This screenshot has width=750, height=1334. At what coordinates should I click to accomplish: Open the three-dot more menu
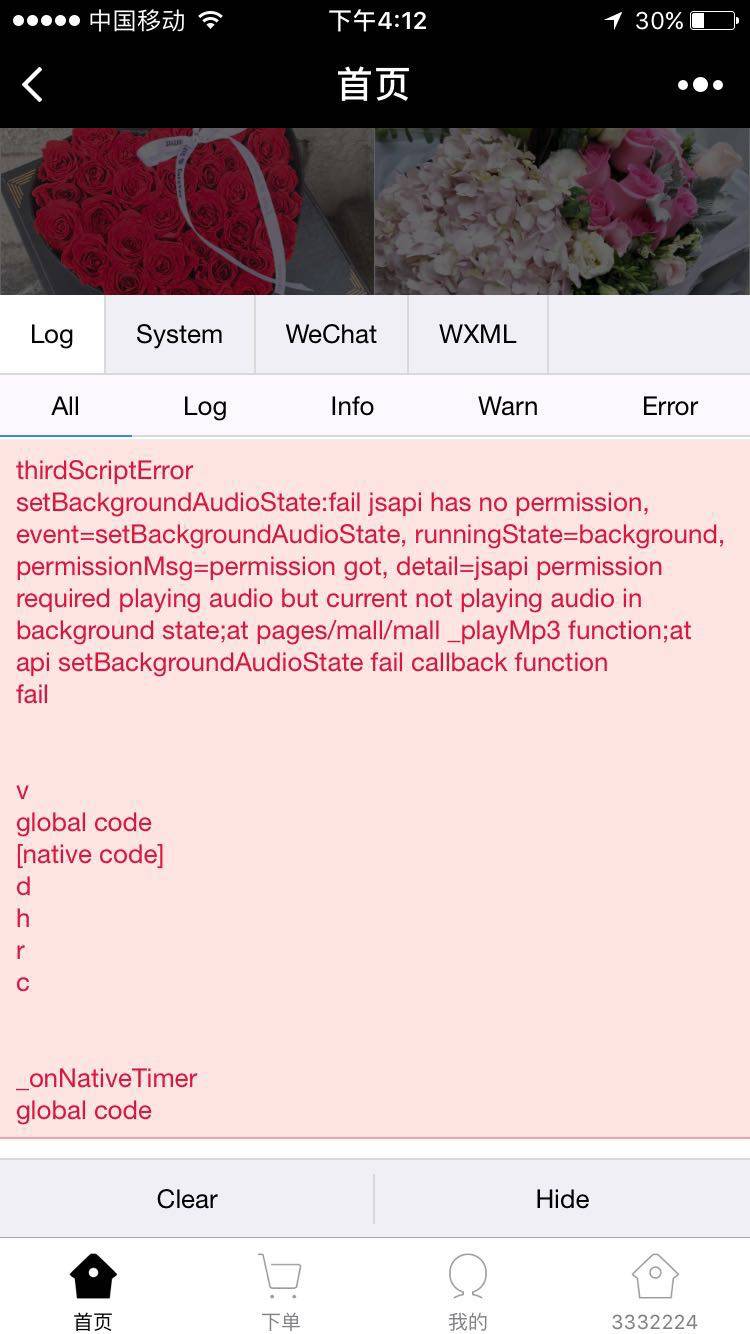click(700, 85)
